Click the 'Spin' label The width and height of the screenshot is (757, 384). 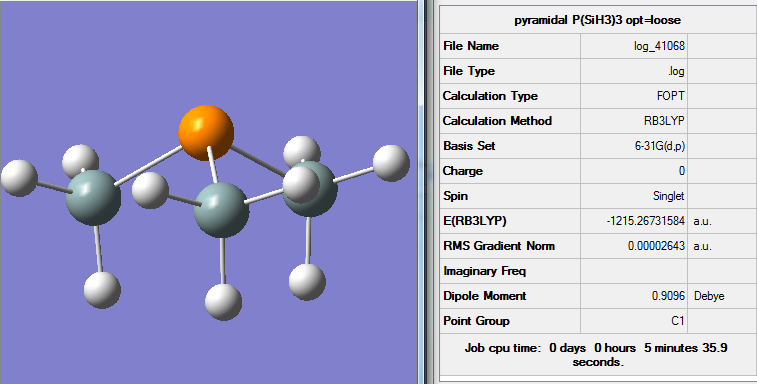(x=455, y=196)
